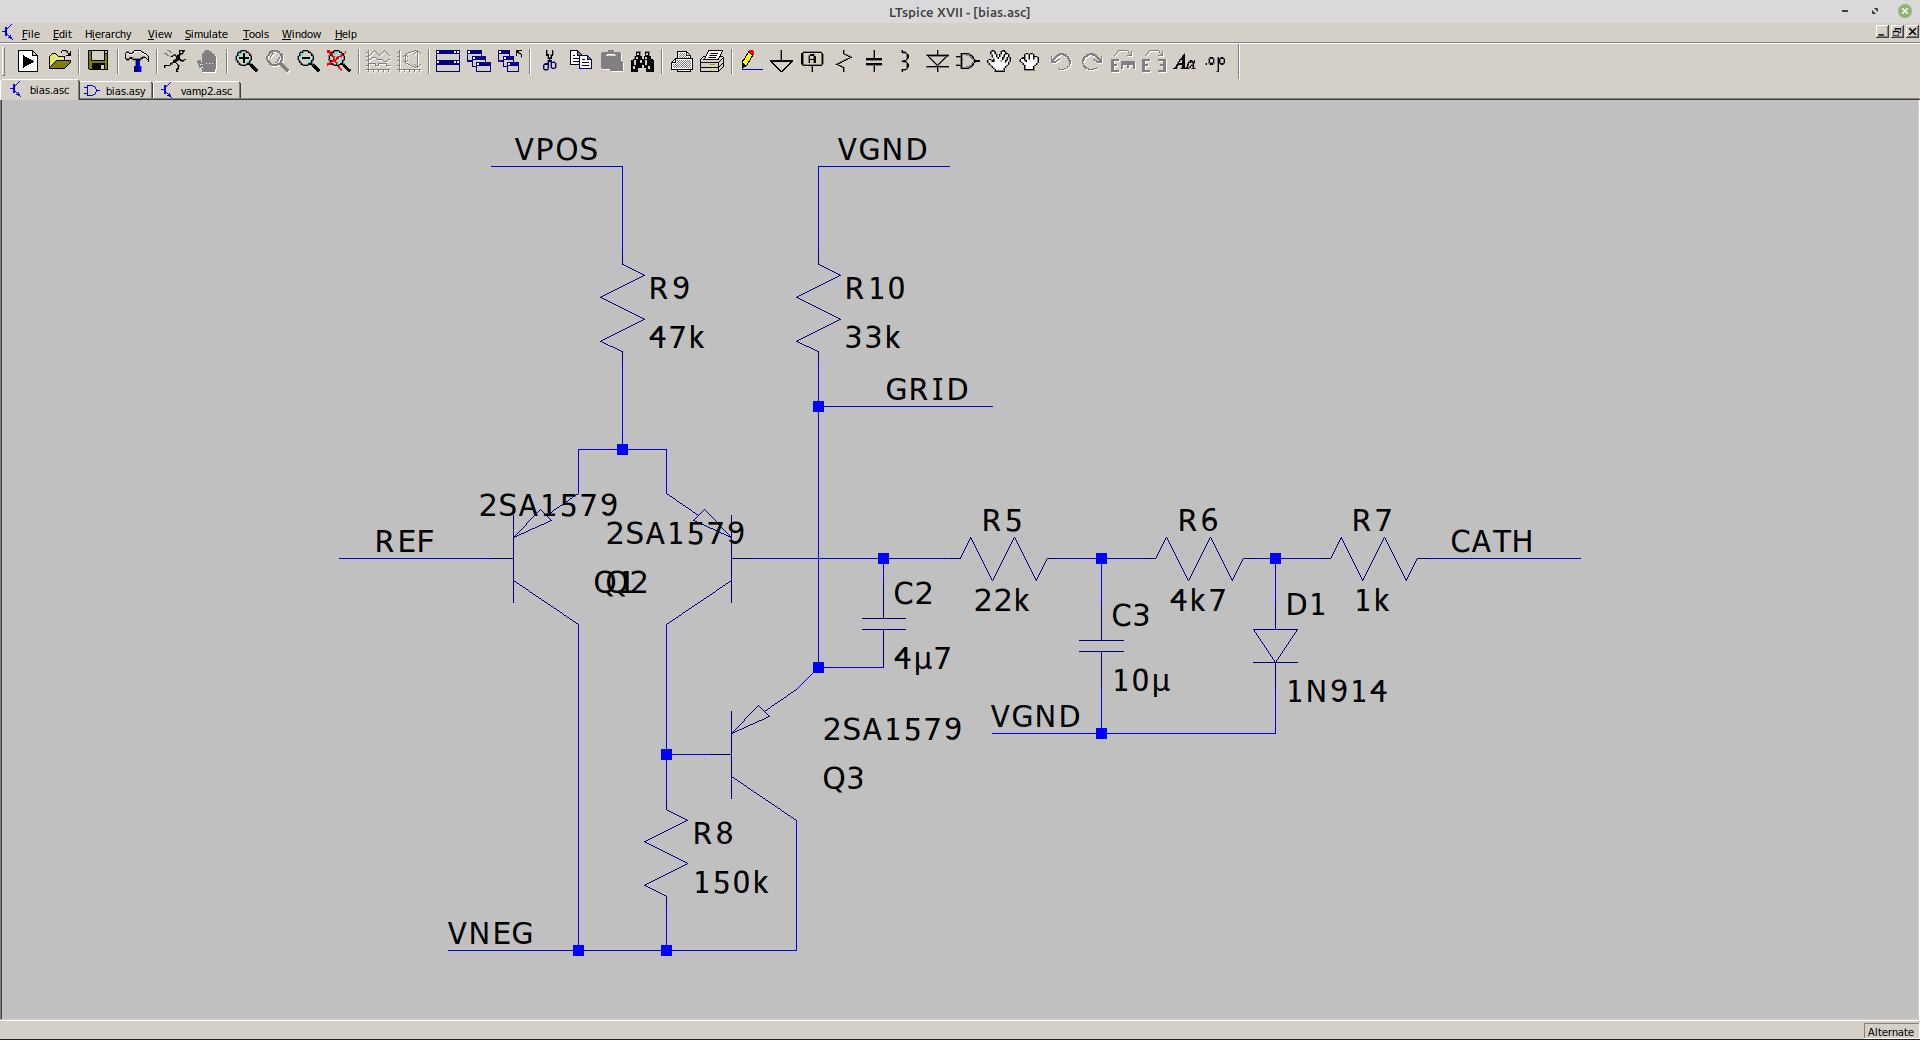
Task: Print the schematic
Action: click(x=712, y=61)
